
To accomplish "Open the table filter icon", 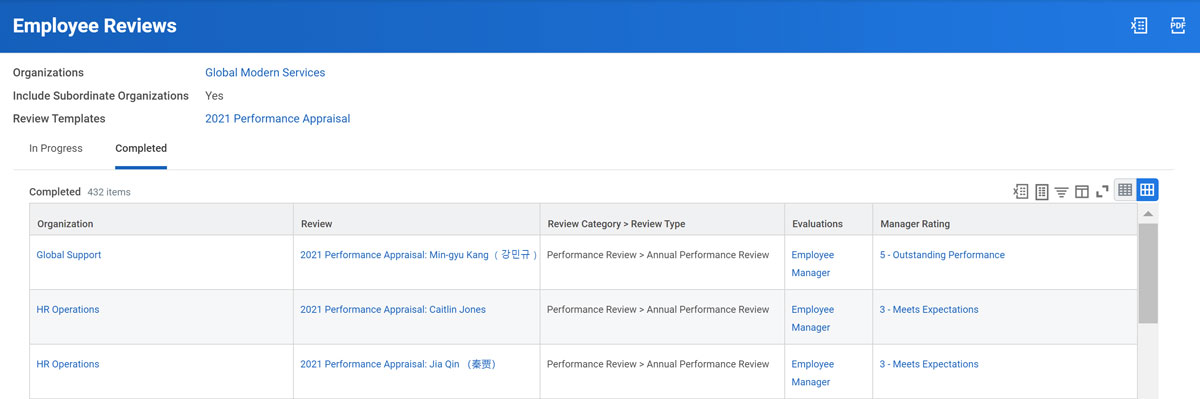I will point(1061,191).
